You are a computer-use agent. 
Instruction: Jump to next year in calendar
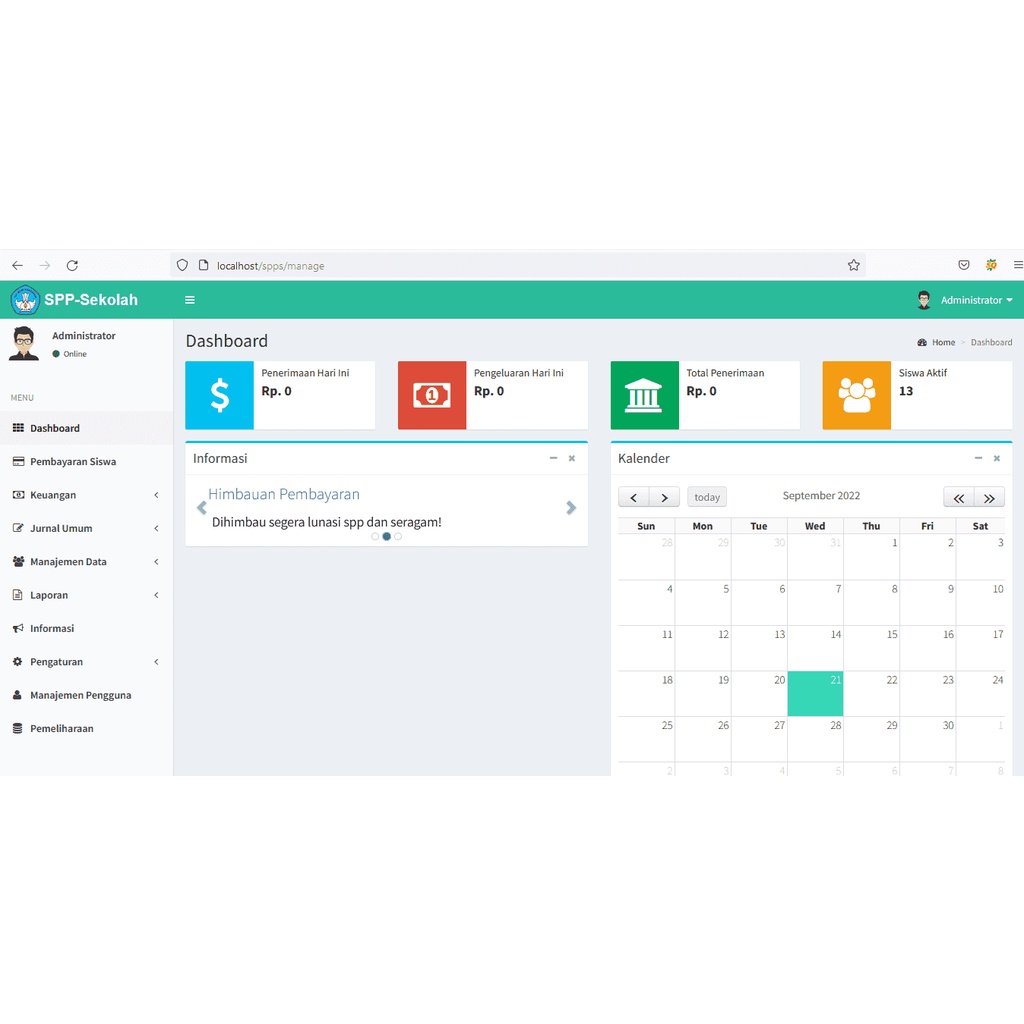(x=989, y=497)
